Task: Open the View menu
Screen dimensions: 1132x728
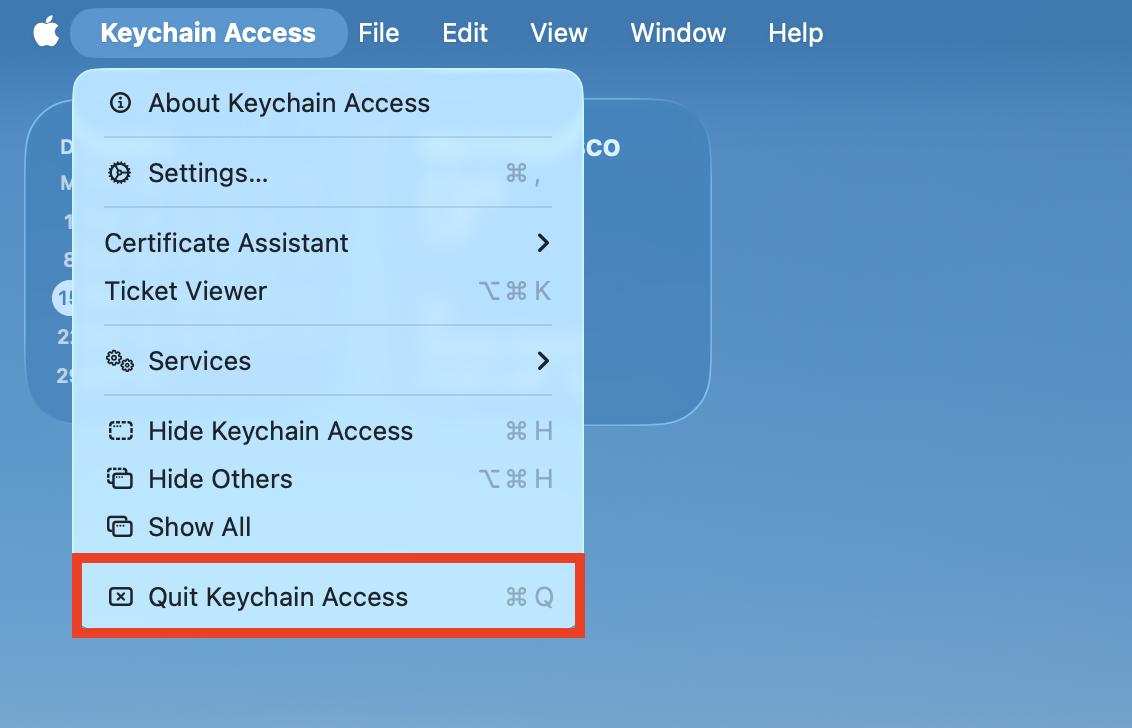Action: pos(558,32)
